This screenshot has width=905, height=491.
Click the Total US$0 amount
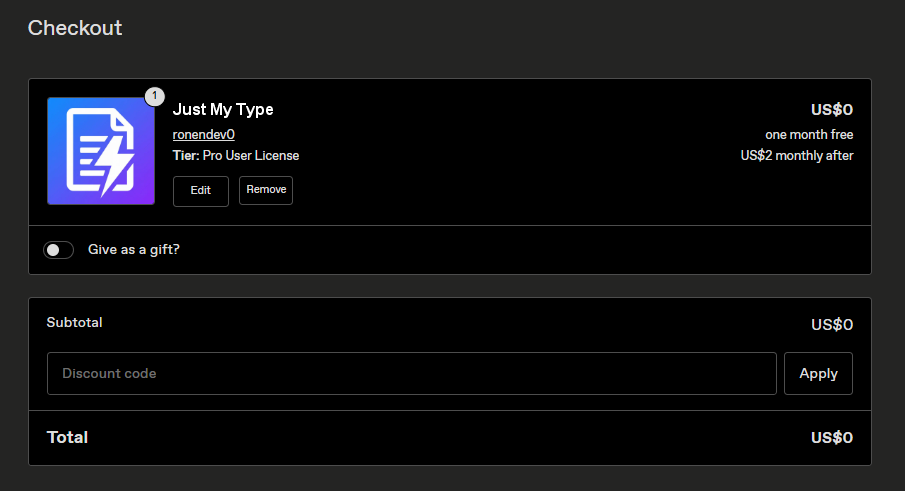(x=832, y=437)
